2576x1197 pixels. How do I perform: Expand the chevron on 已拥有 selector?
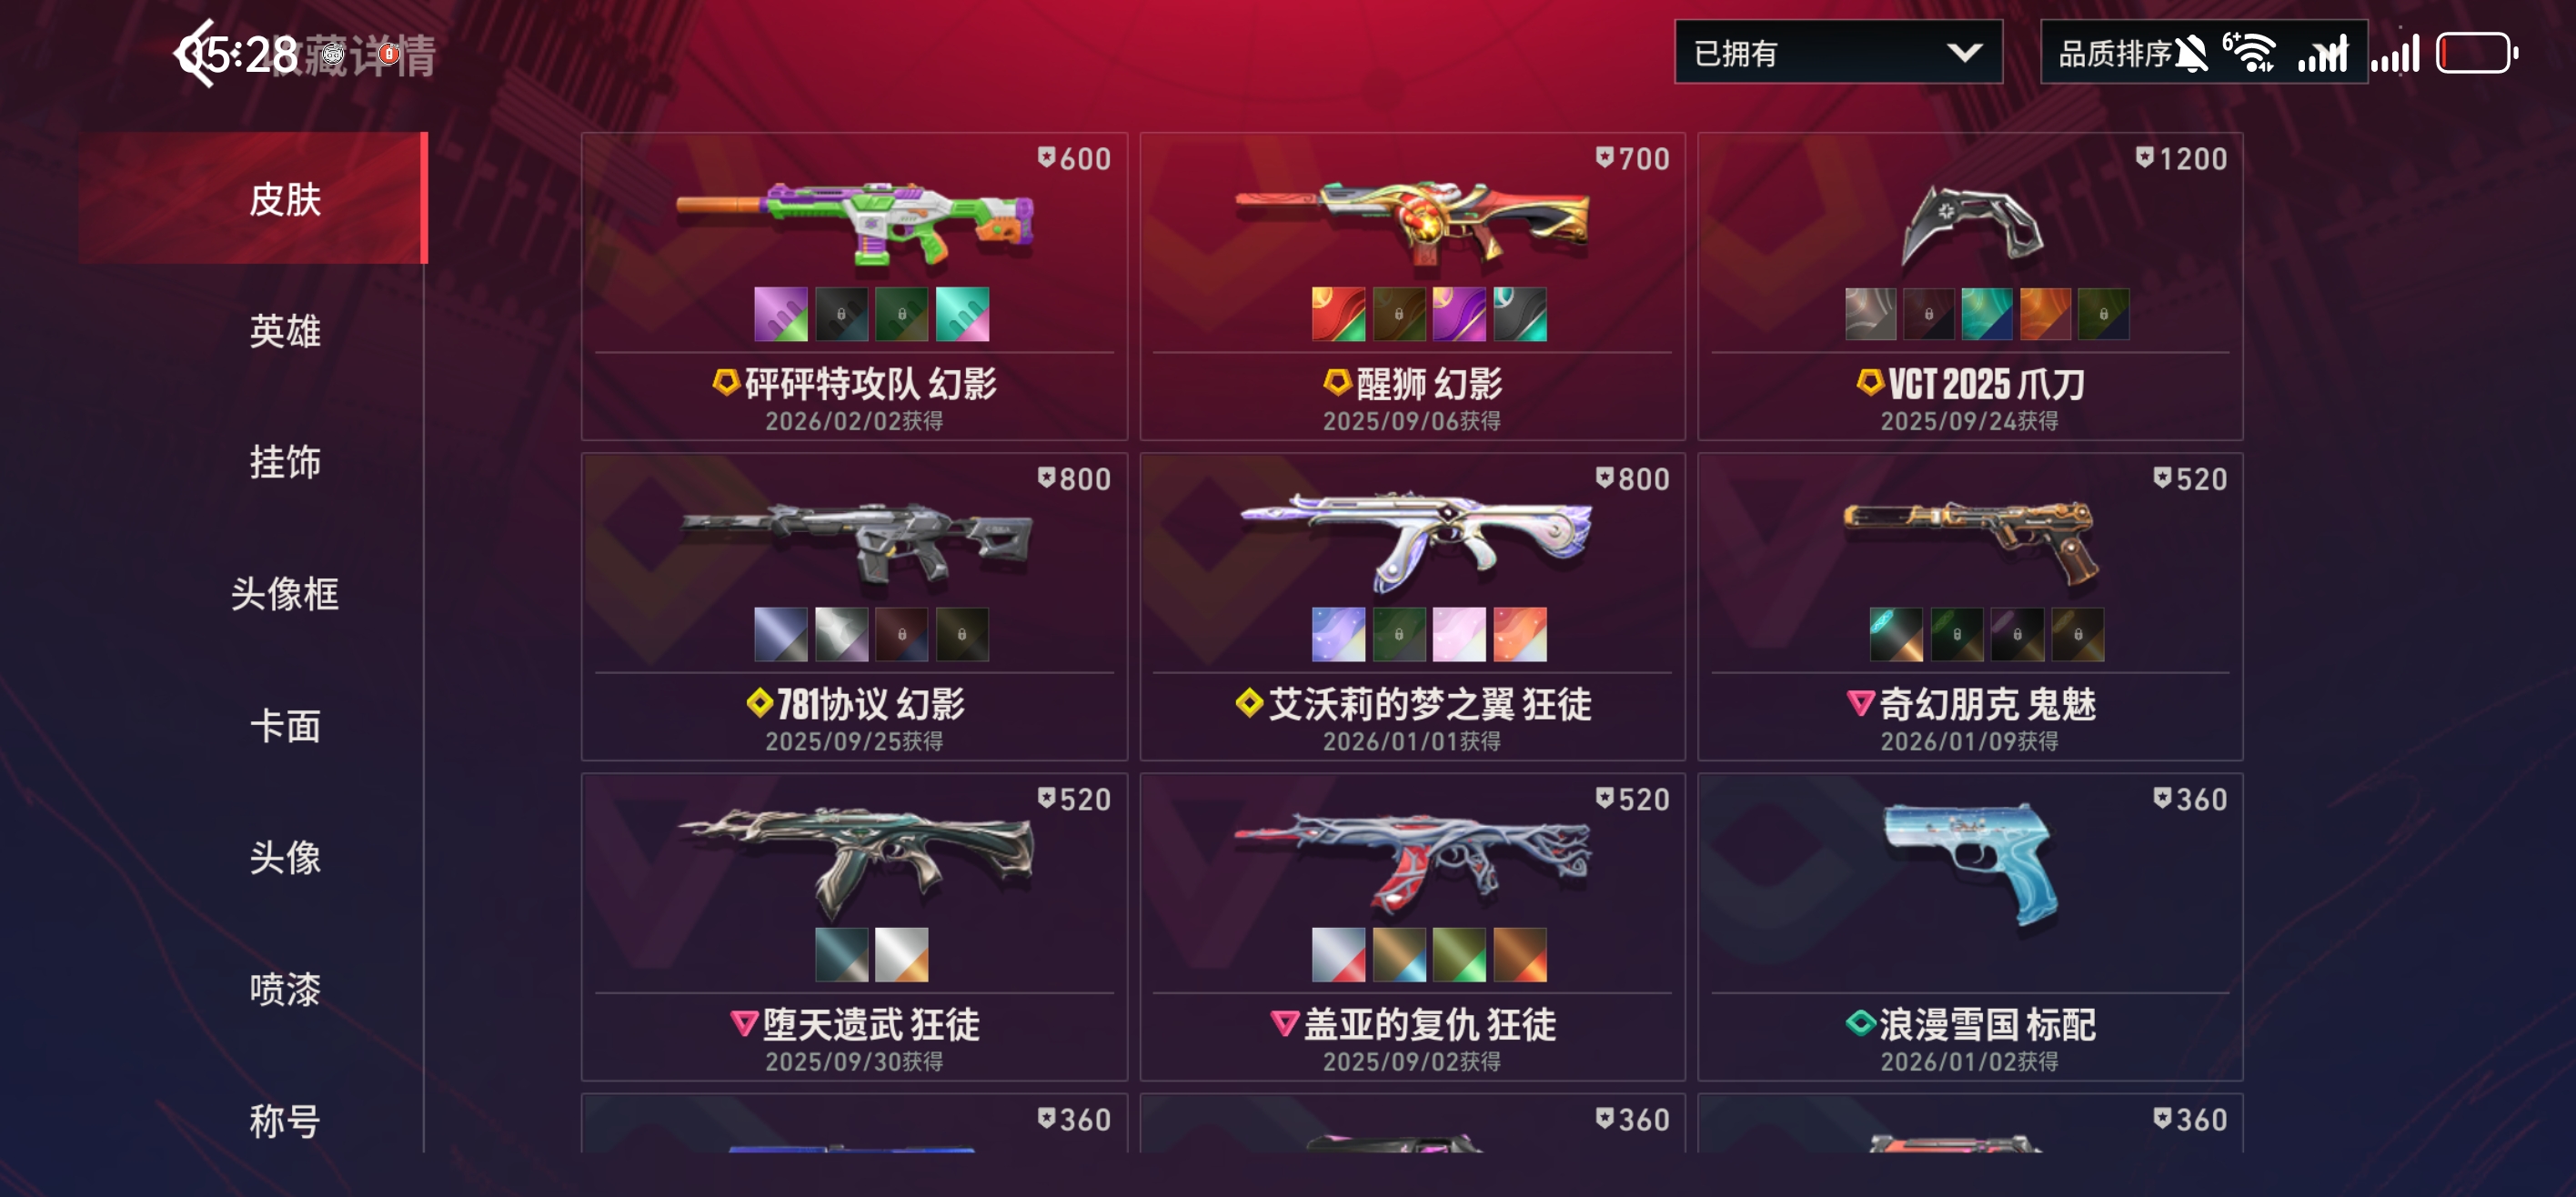coord(1963,52)
